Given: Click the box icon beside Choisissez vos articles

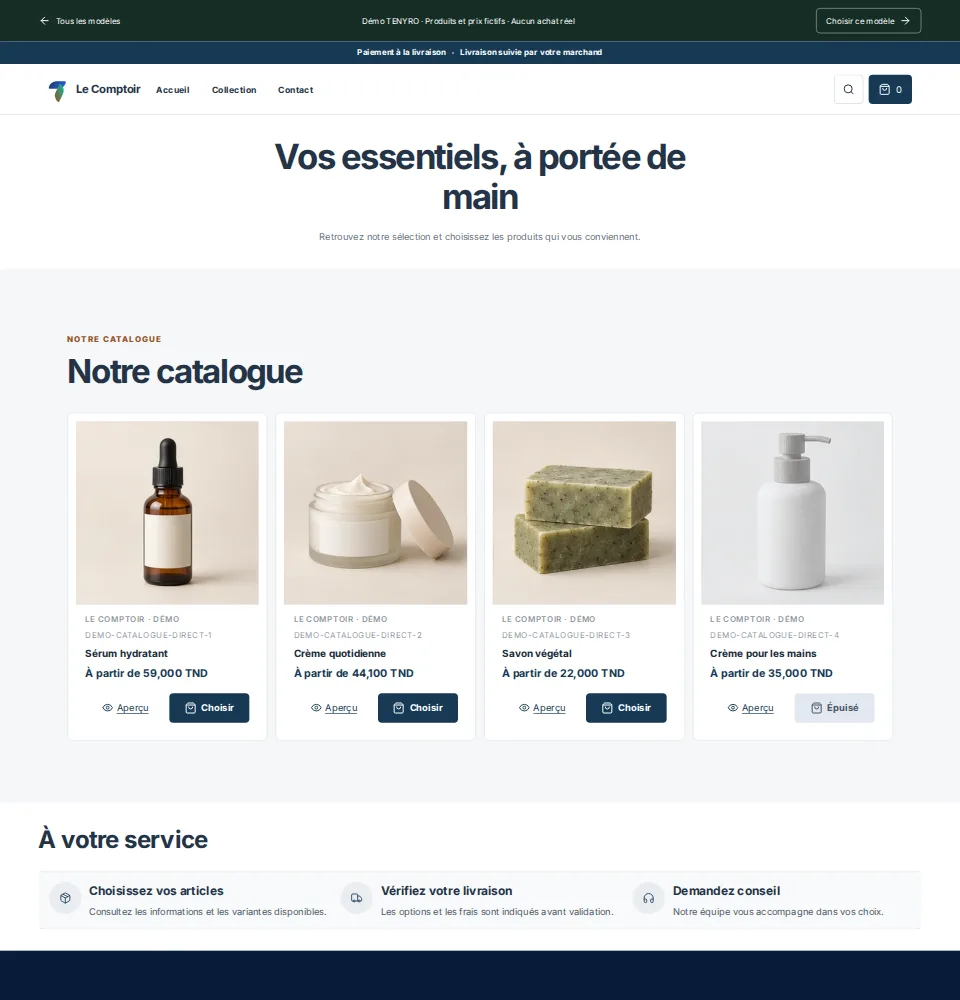Looking at the screenshot, I should [65, 898].
